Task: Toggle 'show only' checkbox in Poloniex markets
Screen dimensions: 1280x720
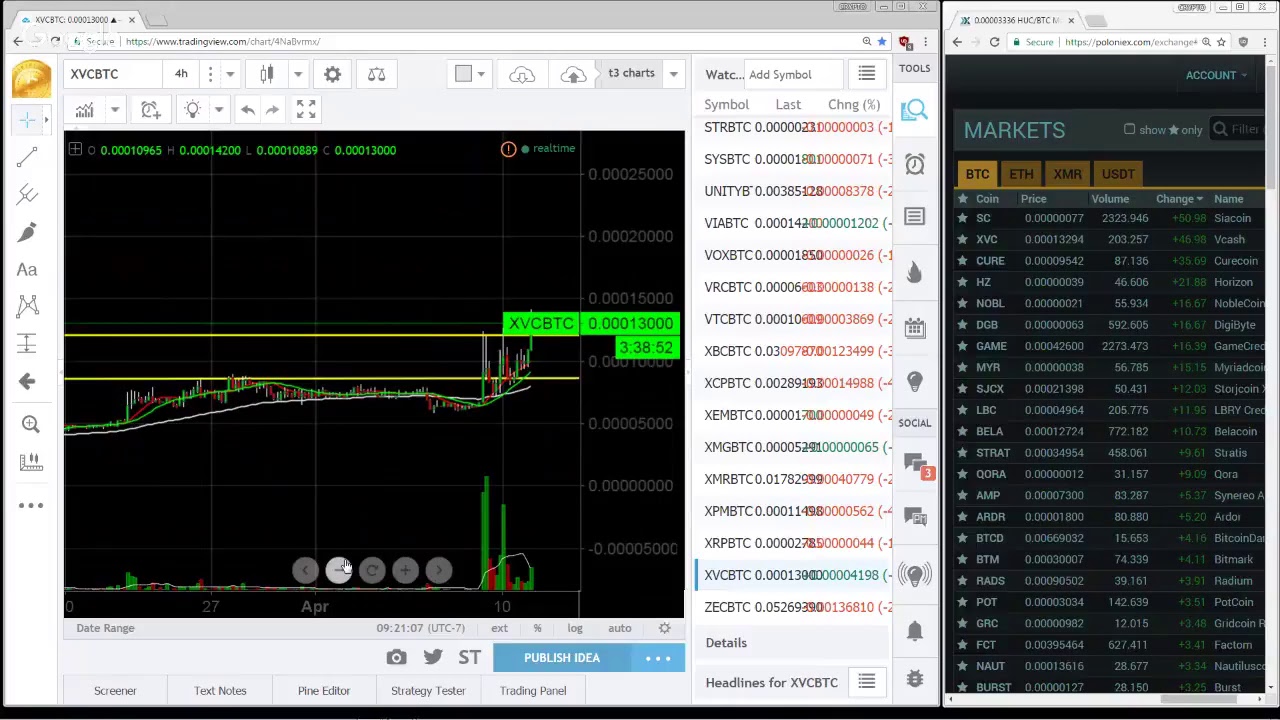Action: 1129,129
